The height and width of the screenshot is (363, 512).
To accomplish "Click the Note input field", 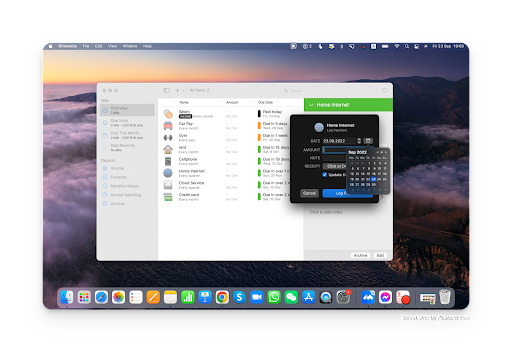I will (x=335, y=158).
